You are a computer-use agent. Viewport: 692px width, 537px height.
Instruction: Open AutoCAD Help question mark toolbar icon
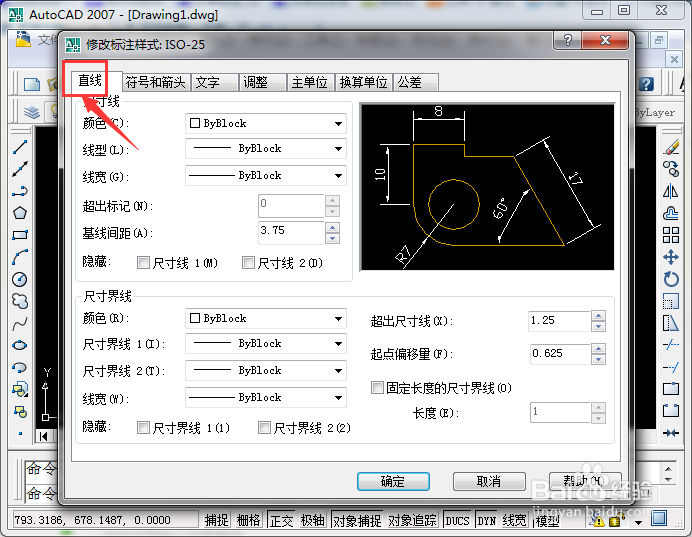click(x=646, y=83)
